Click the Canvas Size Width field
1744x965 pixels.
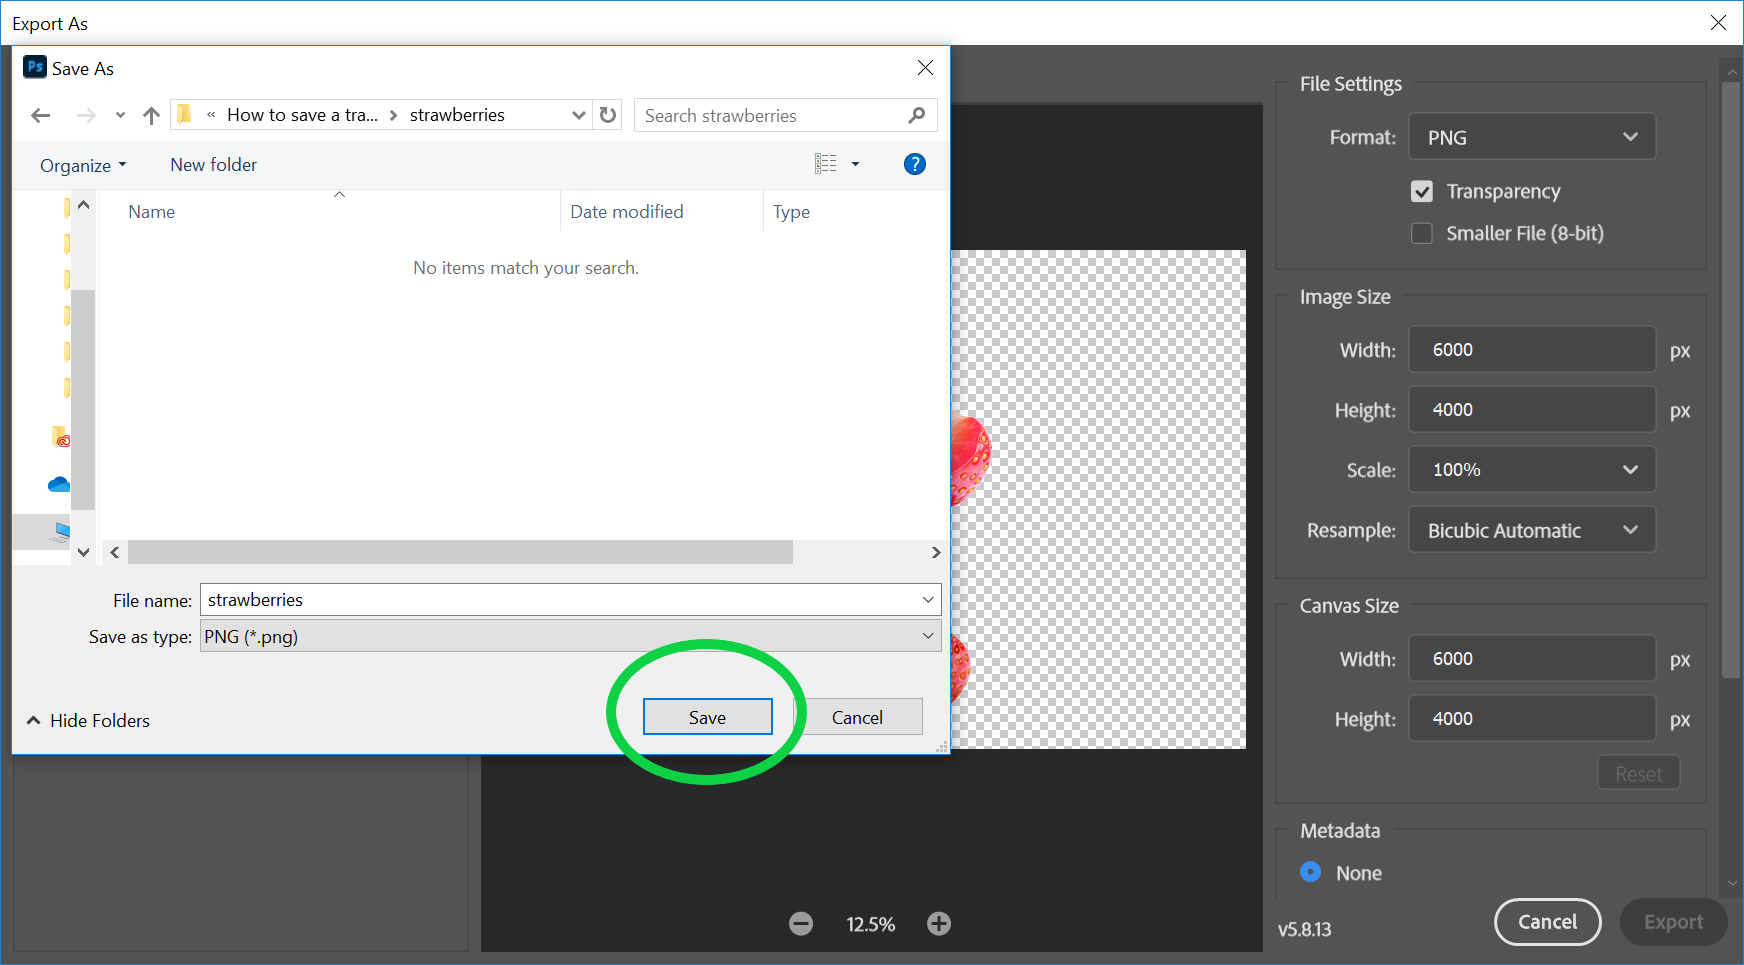click(x=1532, y=658)
